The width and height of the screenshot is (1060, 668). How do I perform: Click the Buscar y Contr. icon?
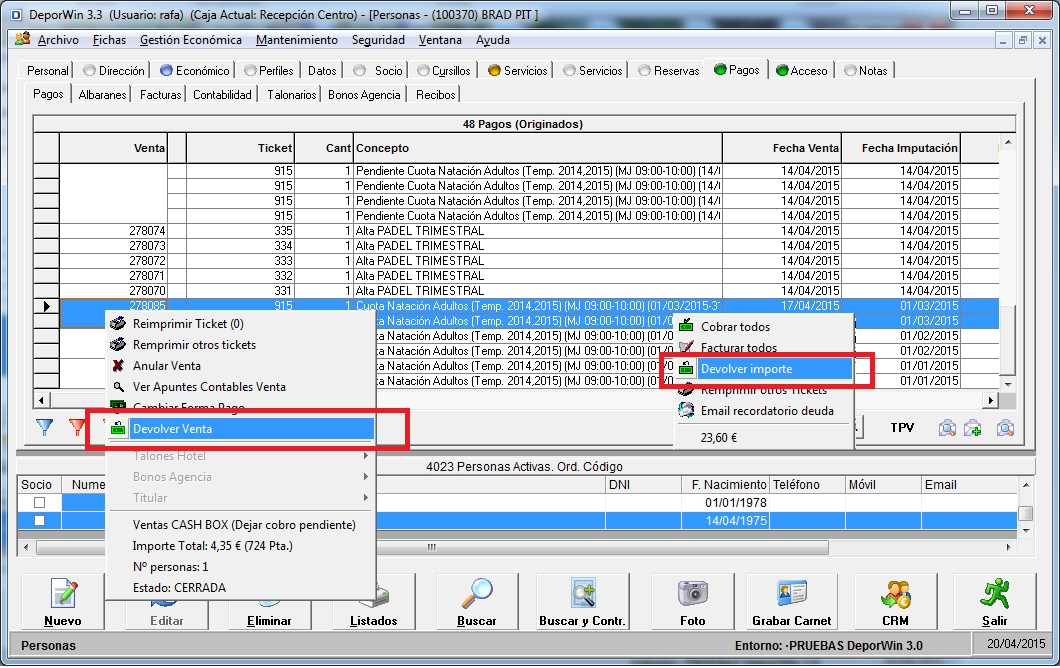tap(582, 594)
